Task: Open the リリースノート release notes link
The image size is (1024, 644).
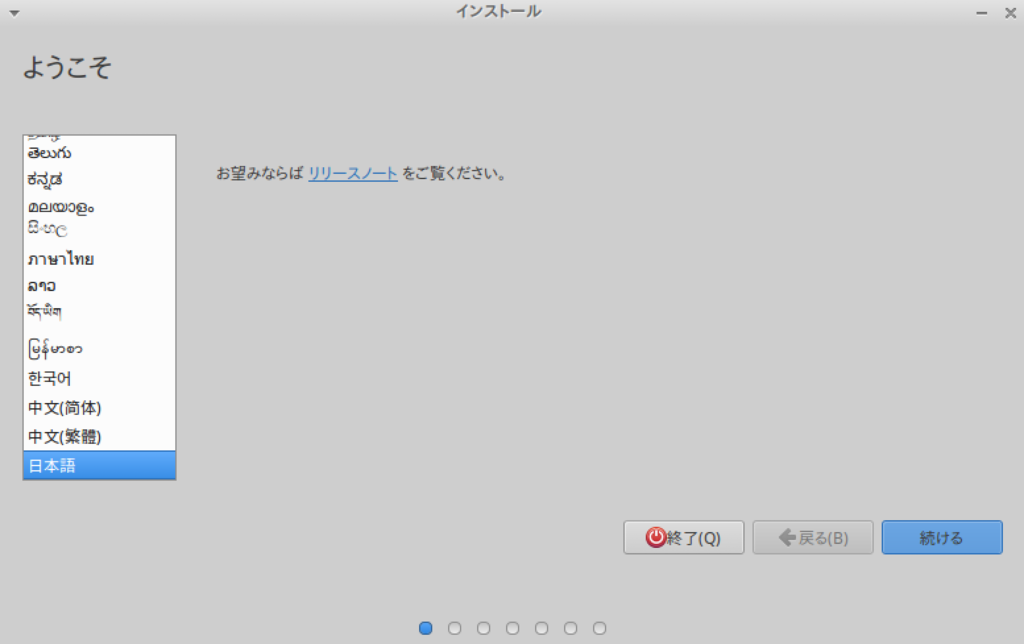Action: (x=352, y=172)
